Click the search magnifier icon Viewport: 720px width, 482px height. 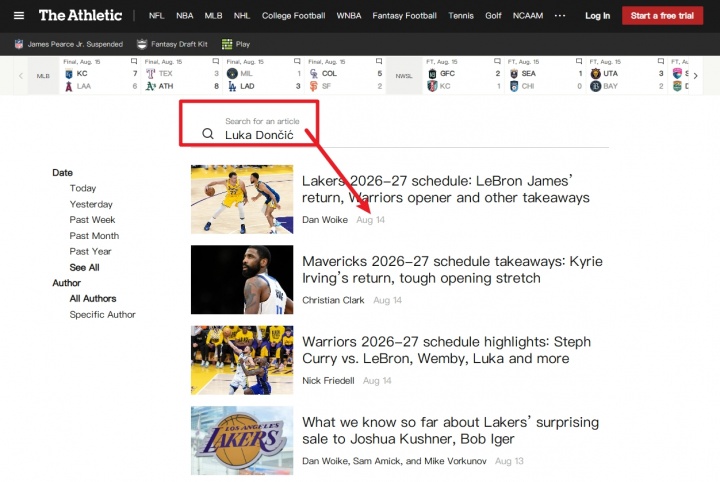click(208, 134)
